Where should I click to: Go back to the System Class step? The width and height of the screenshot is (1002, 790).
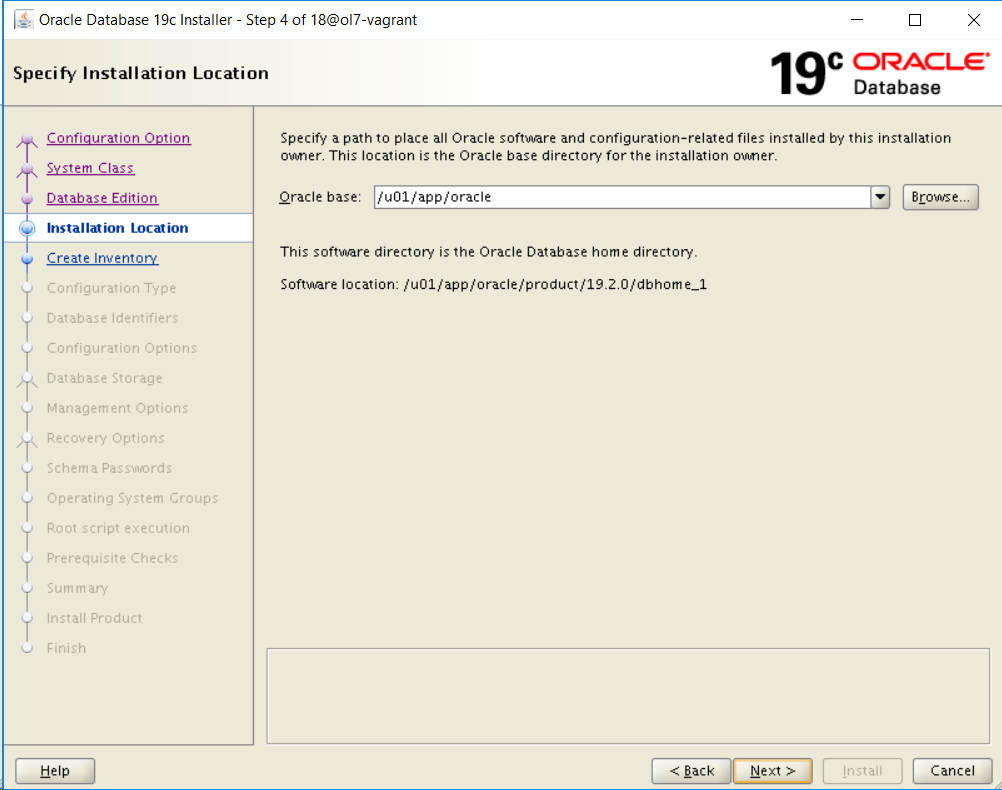[x=90, y=168]
